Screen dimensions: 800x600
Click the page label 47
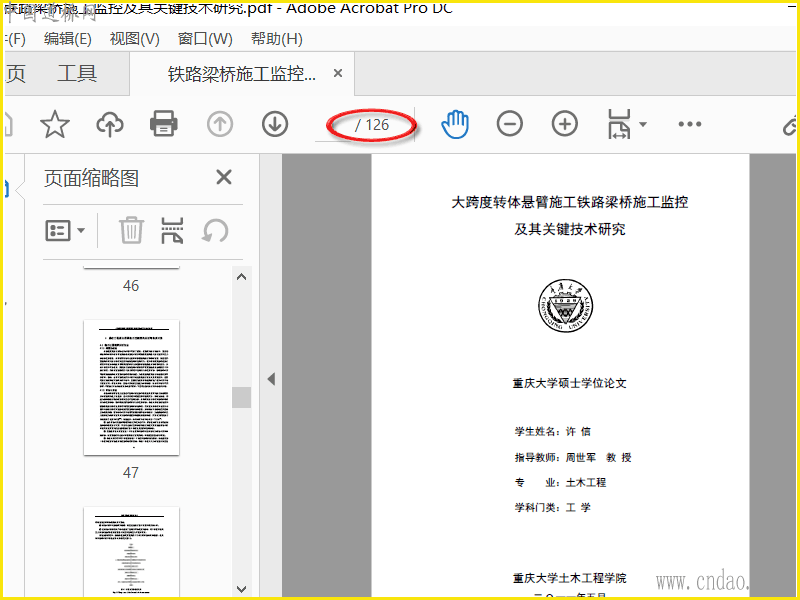point(131,472)
